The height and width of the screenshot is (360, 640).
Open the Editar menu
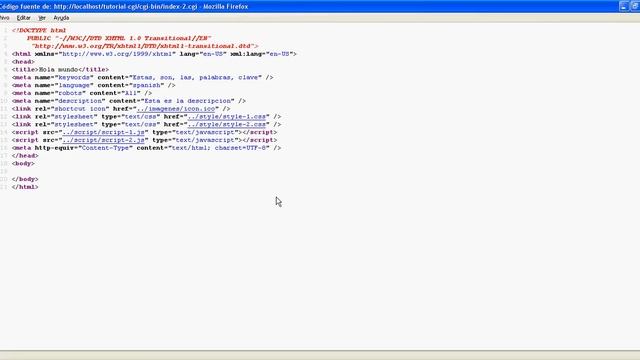(23, 18)
